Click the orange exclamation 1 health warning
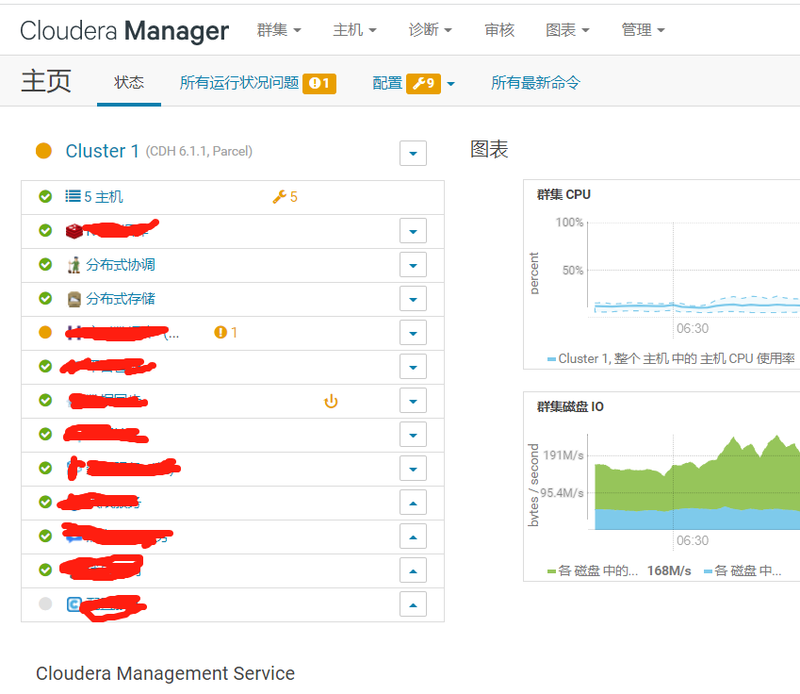Image resolution: width=800 pixels, height=694 pixels. click(x=226, y=333)
